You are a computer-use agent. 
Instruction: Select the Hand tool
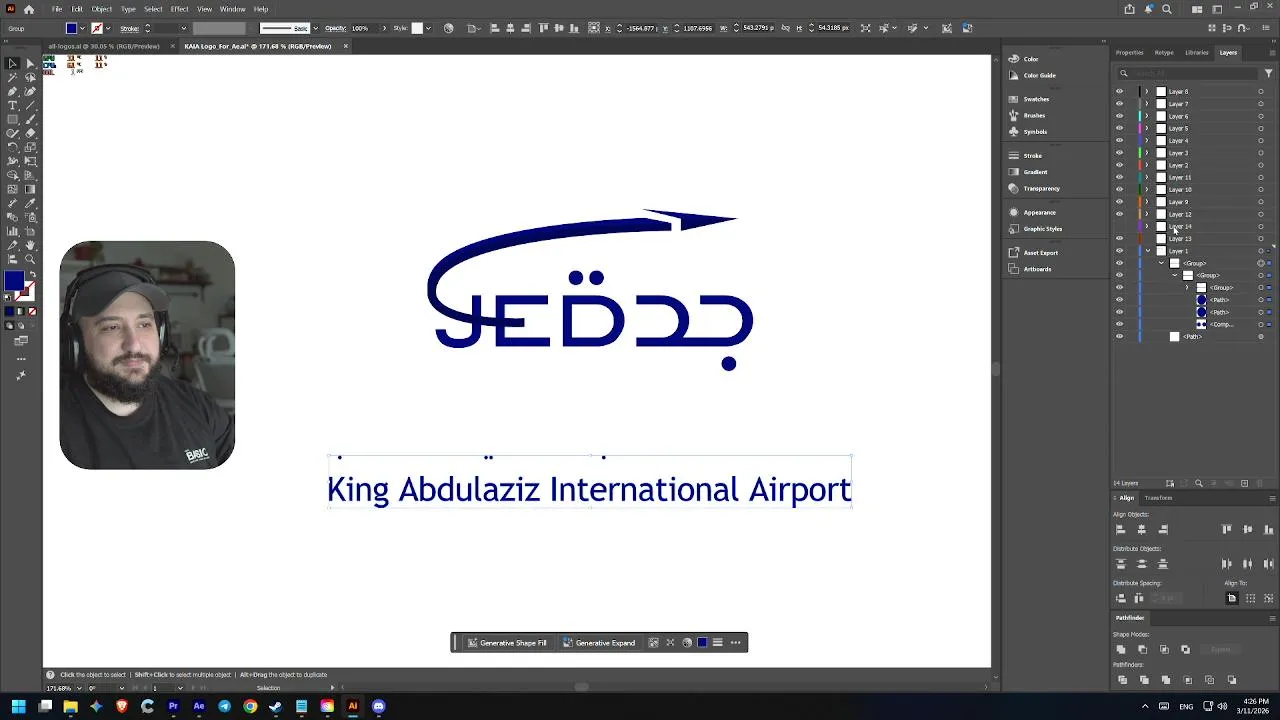click(30, 245)
